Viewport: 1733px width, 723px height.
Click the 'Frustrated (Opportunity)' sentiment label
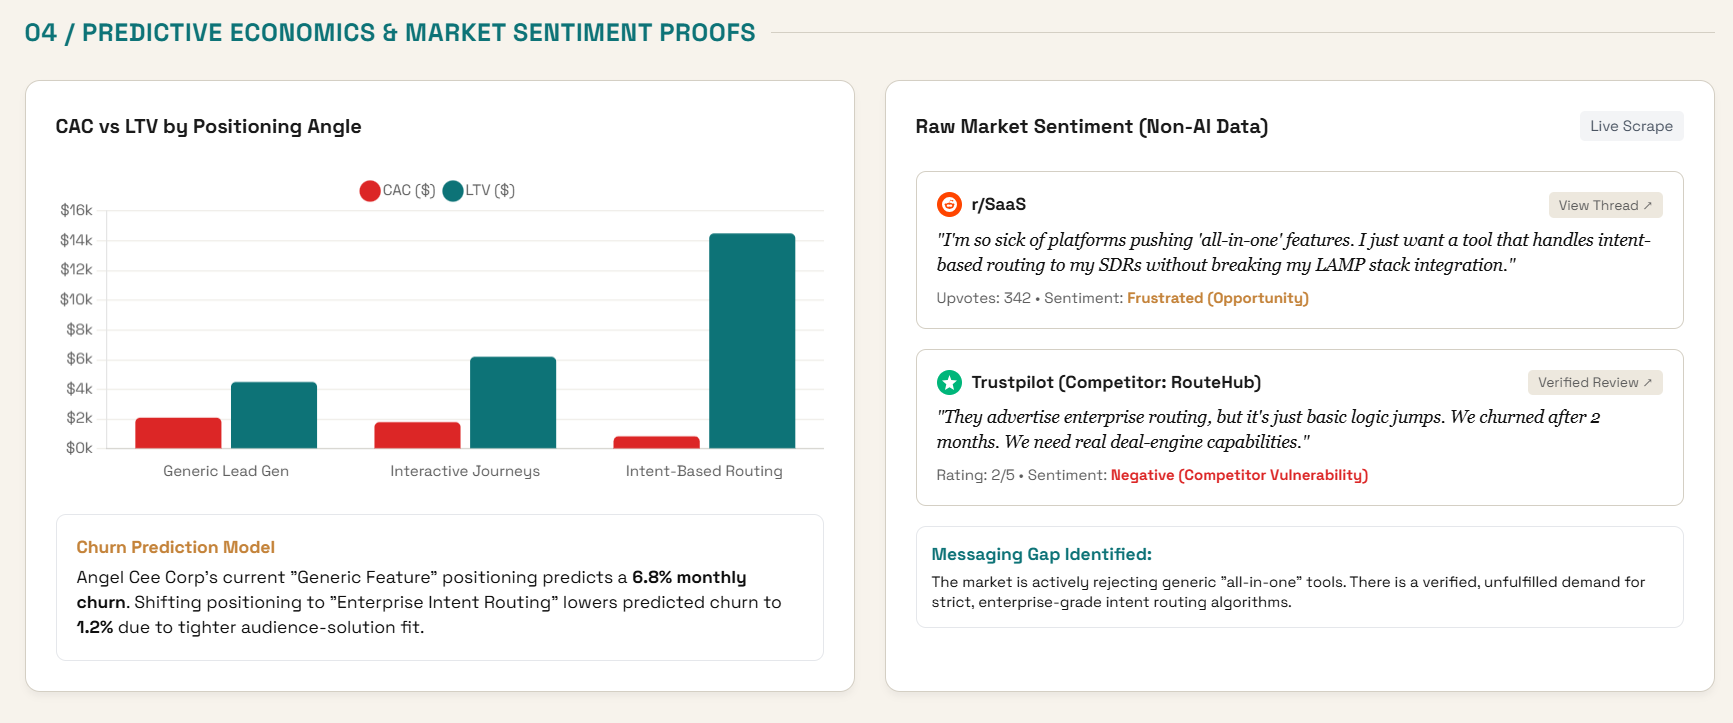point(1217,298)
